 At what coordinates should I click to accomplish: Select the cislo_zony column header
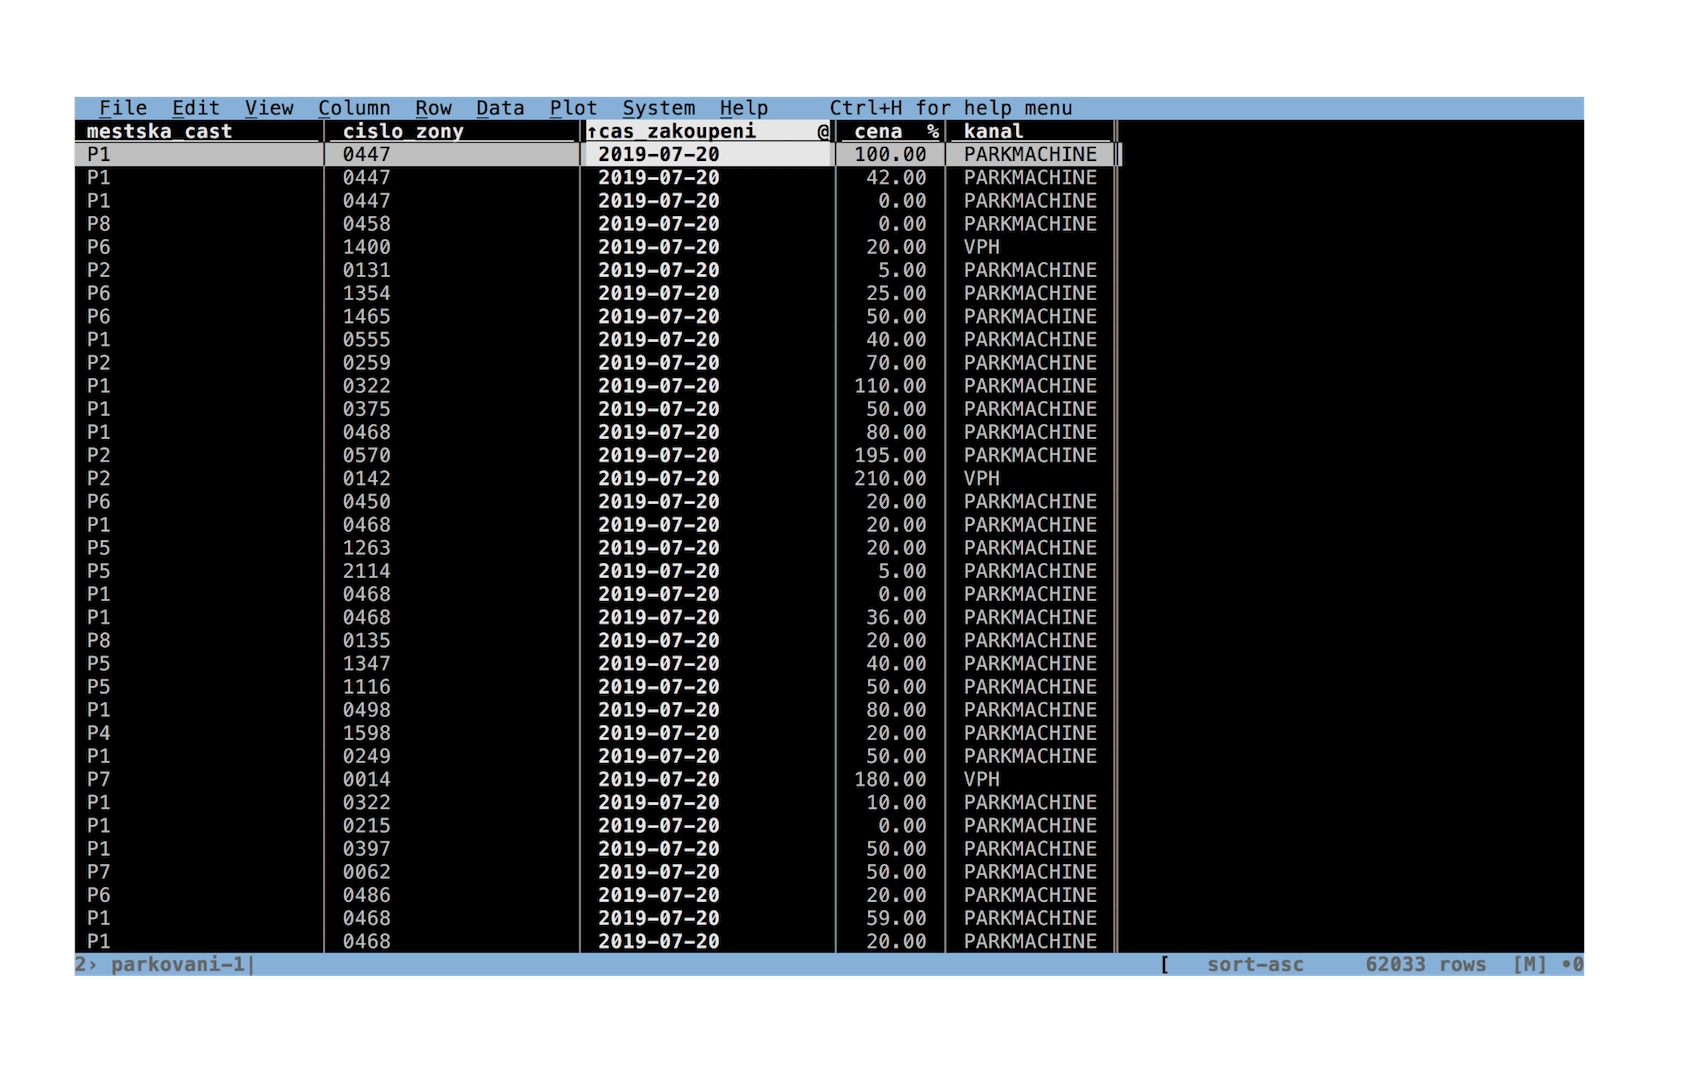[x=403, y=132]
